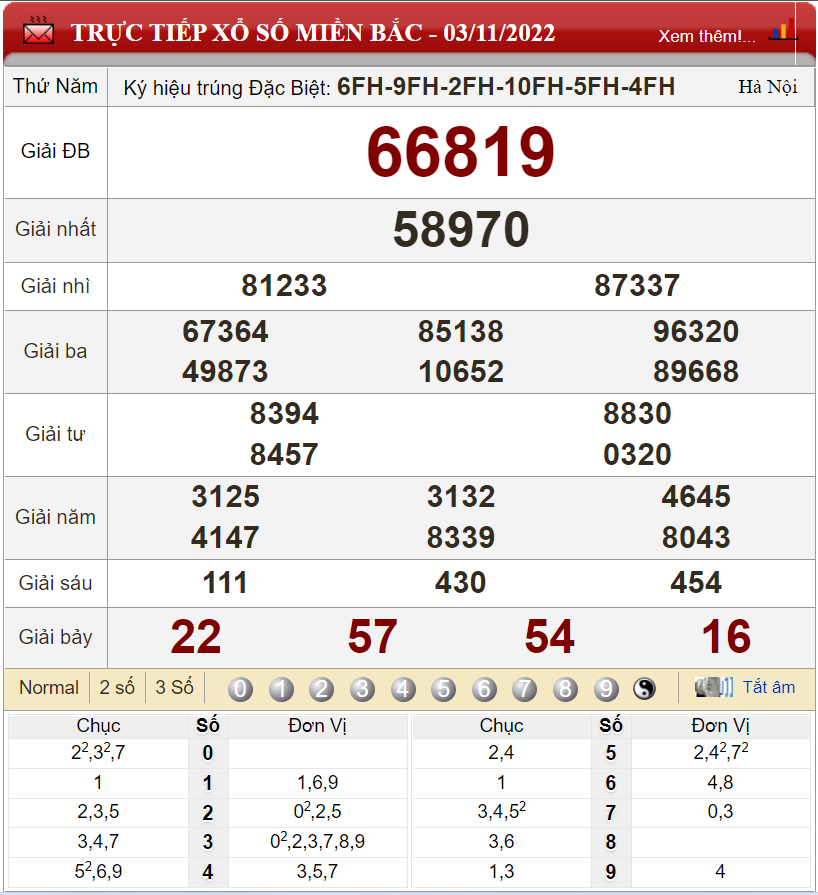Image resolution: width=818 pixels, height=895 pixels.
Task: Click the special prize number 66819
Action: 461,152
